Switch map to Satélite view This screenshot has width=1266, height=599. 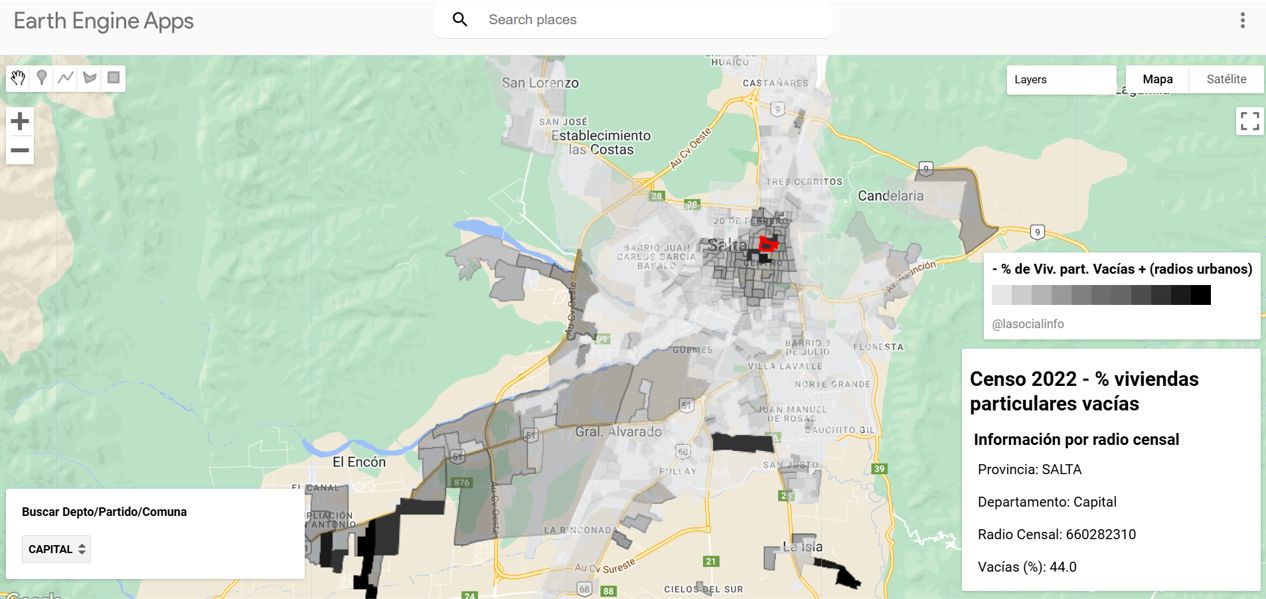click(x=1226, y=79)
